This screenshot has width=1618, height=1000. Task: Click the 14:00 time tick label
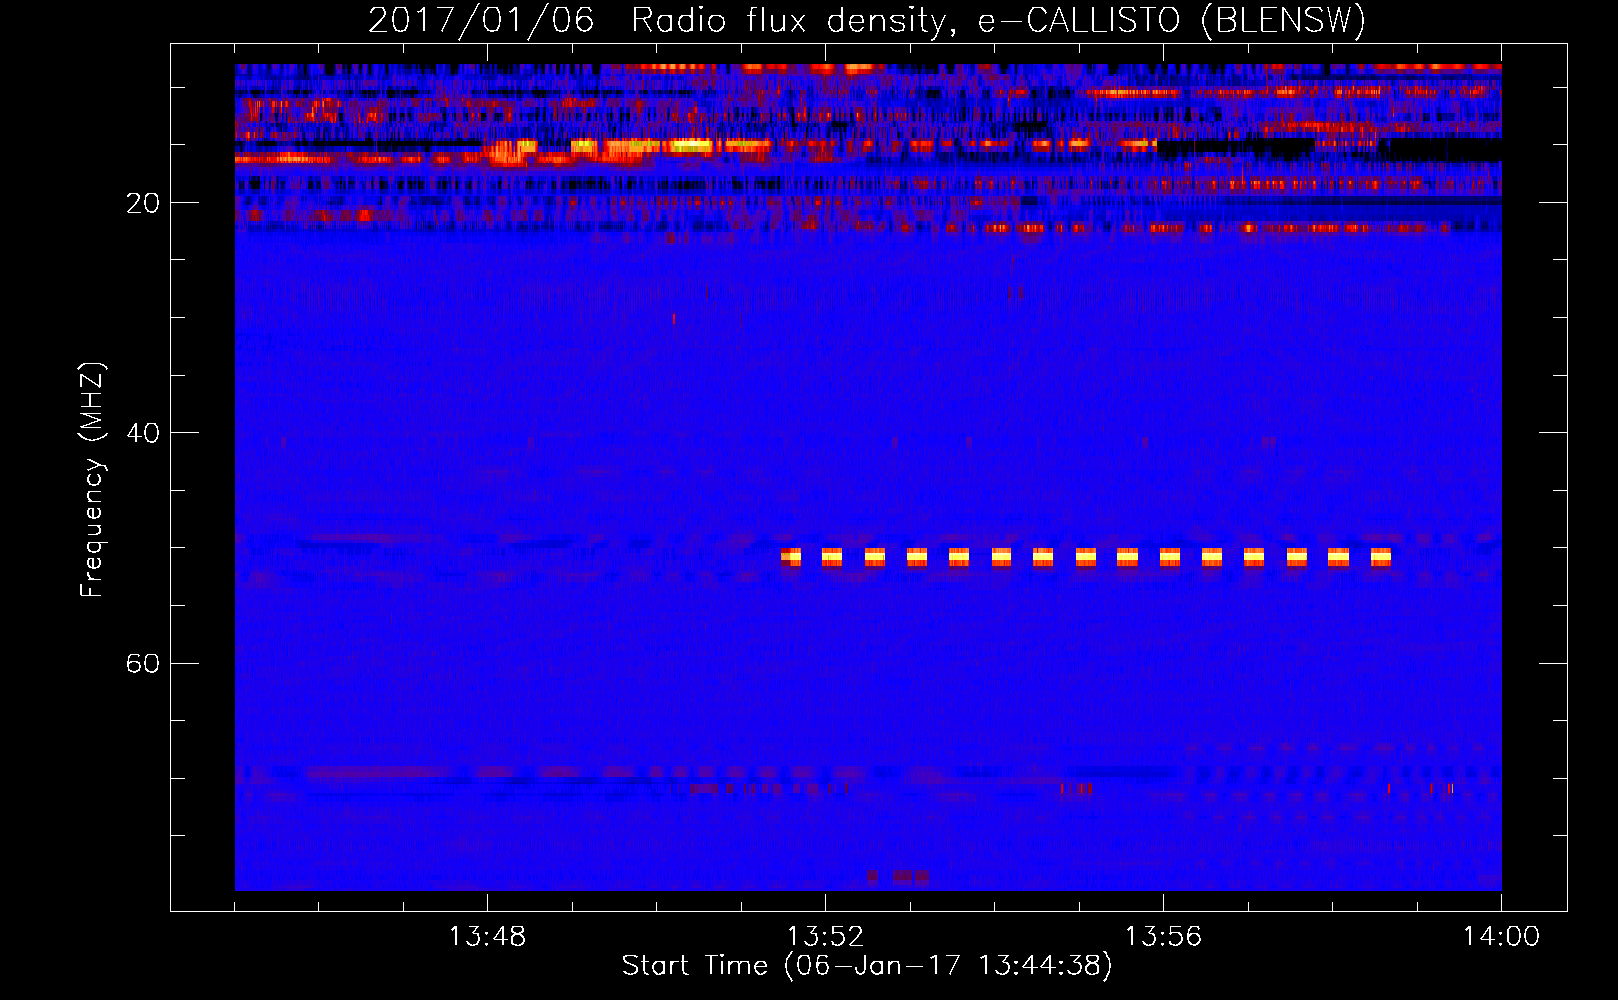tap(1501, 937)
